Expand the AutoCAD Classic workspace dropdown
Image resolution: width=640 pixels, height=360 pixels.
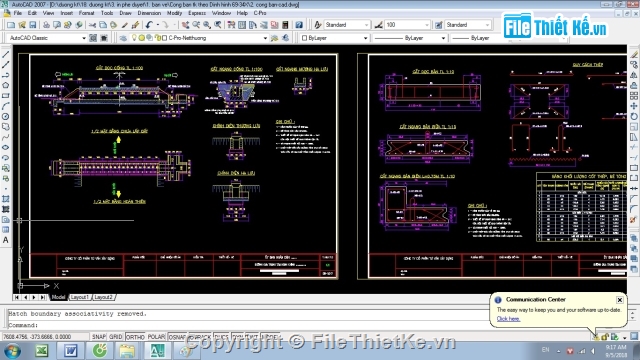[x=47, y=38]
